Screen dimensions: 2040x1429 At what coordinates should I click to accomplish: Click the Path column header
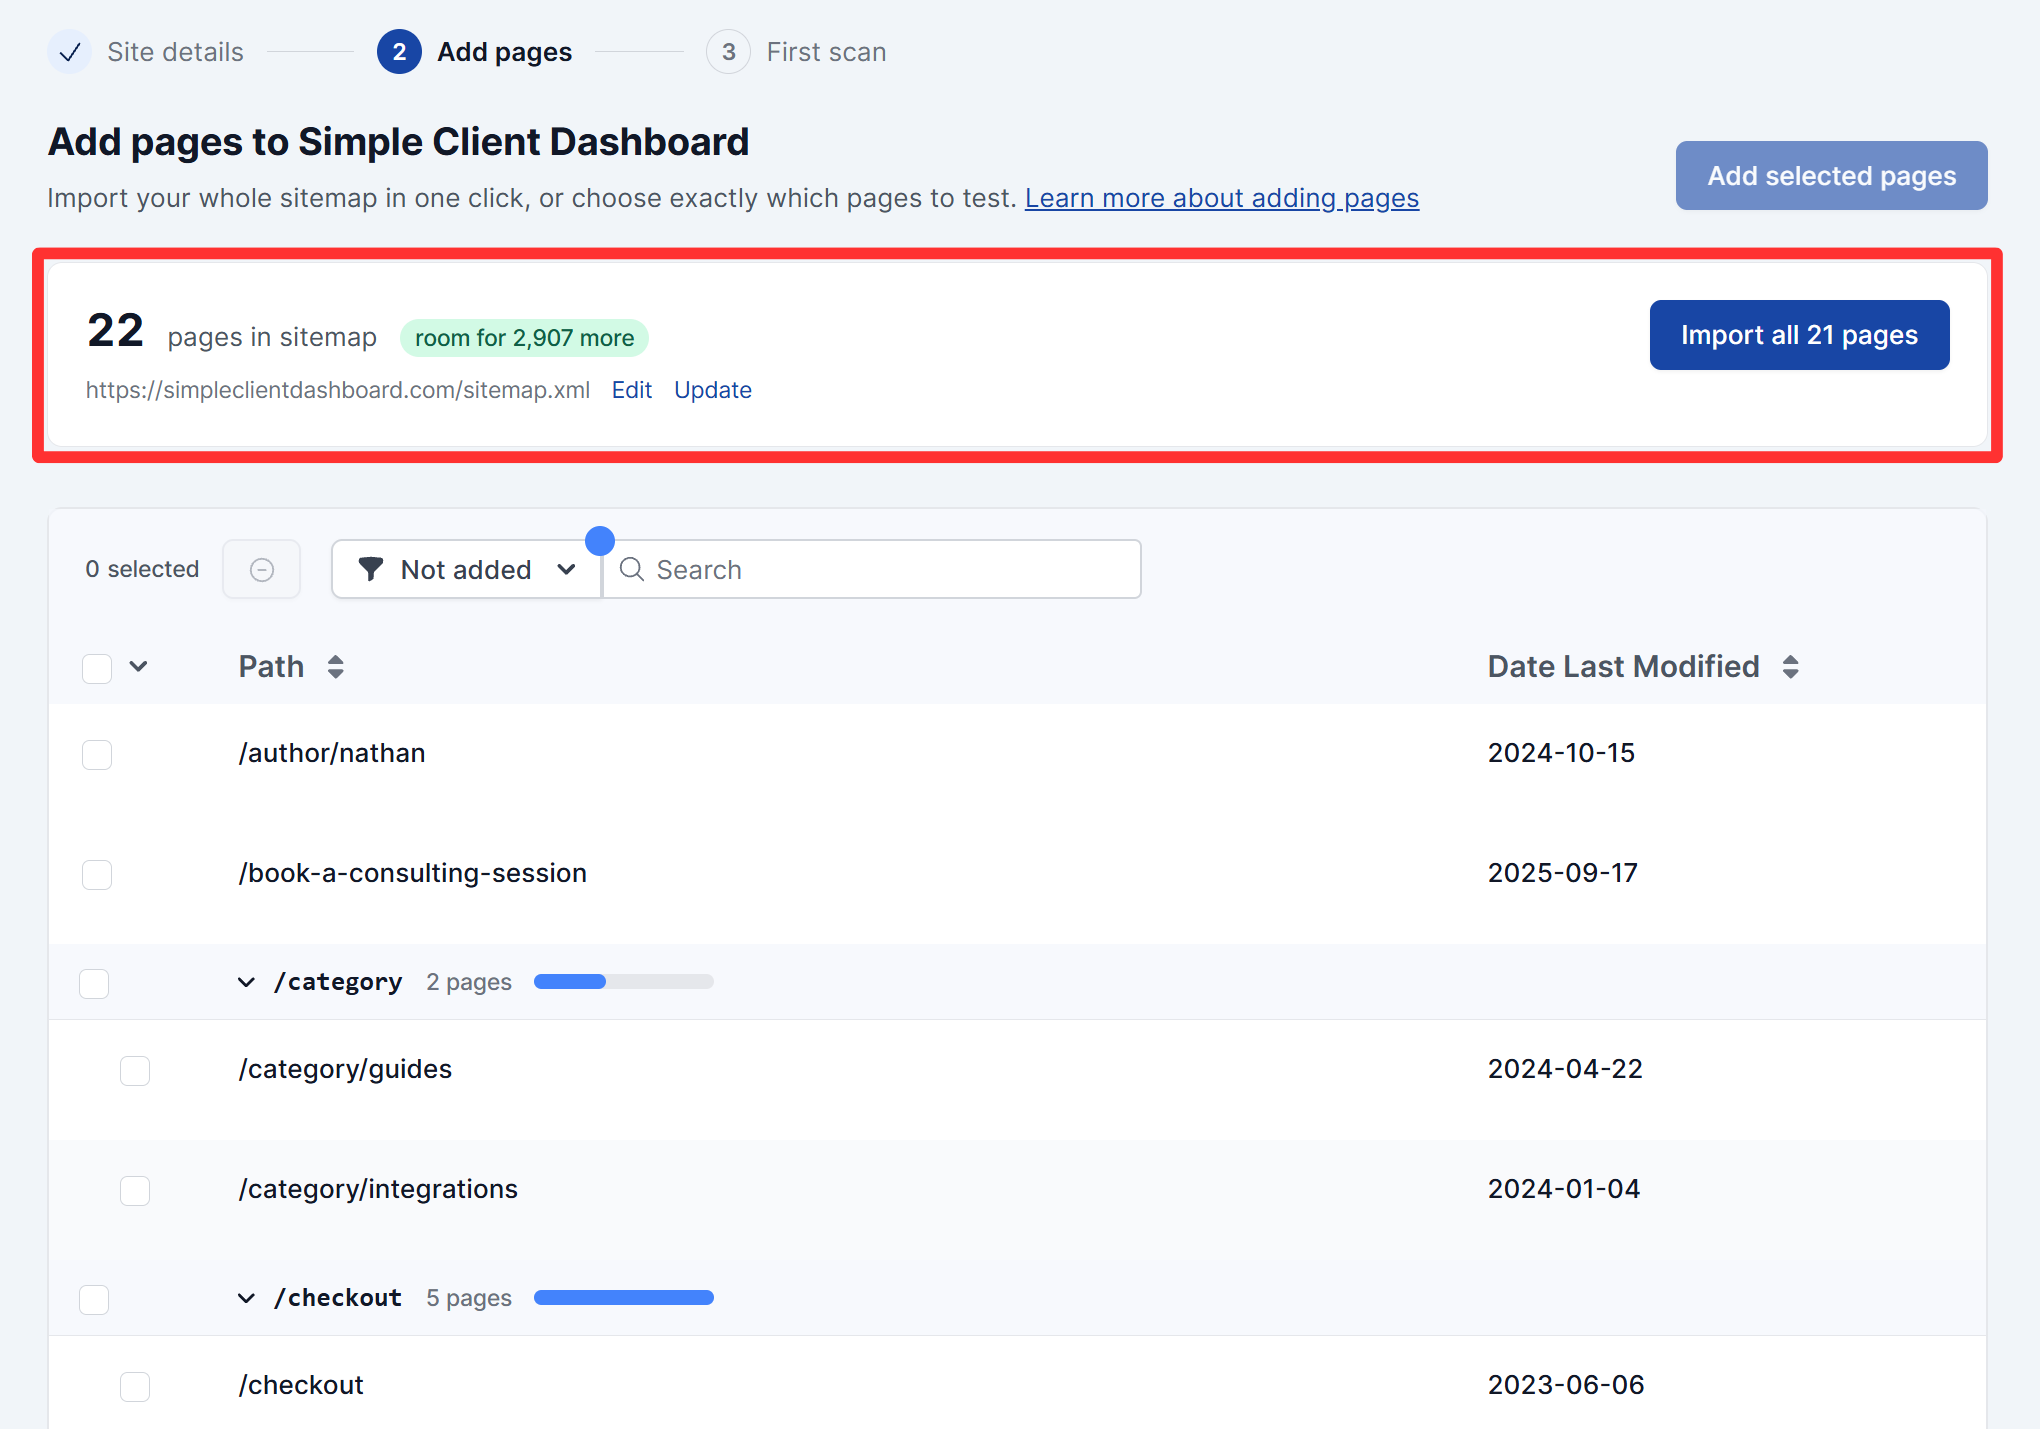coord(271,667)
